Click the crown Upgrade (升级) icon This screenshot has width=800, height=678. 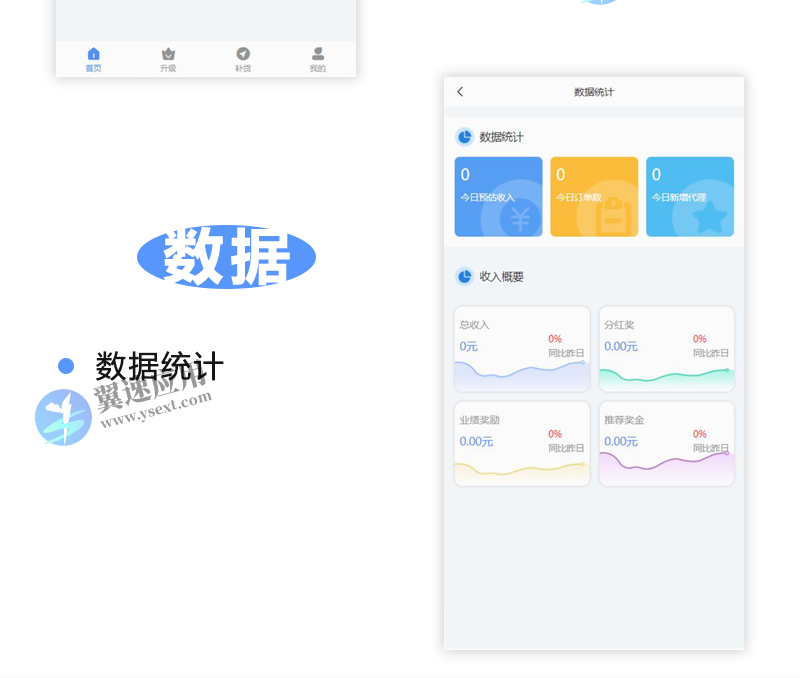click(x=168, y=55)
